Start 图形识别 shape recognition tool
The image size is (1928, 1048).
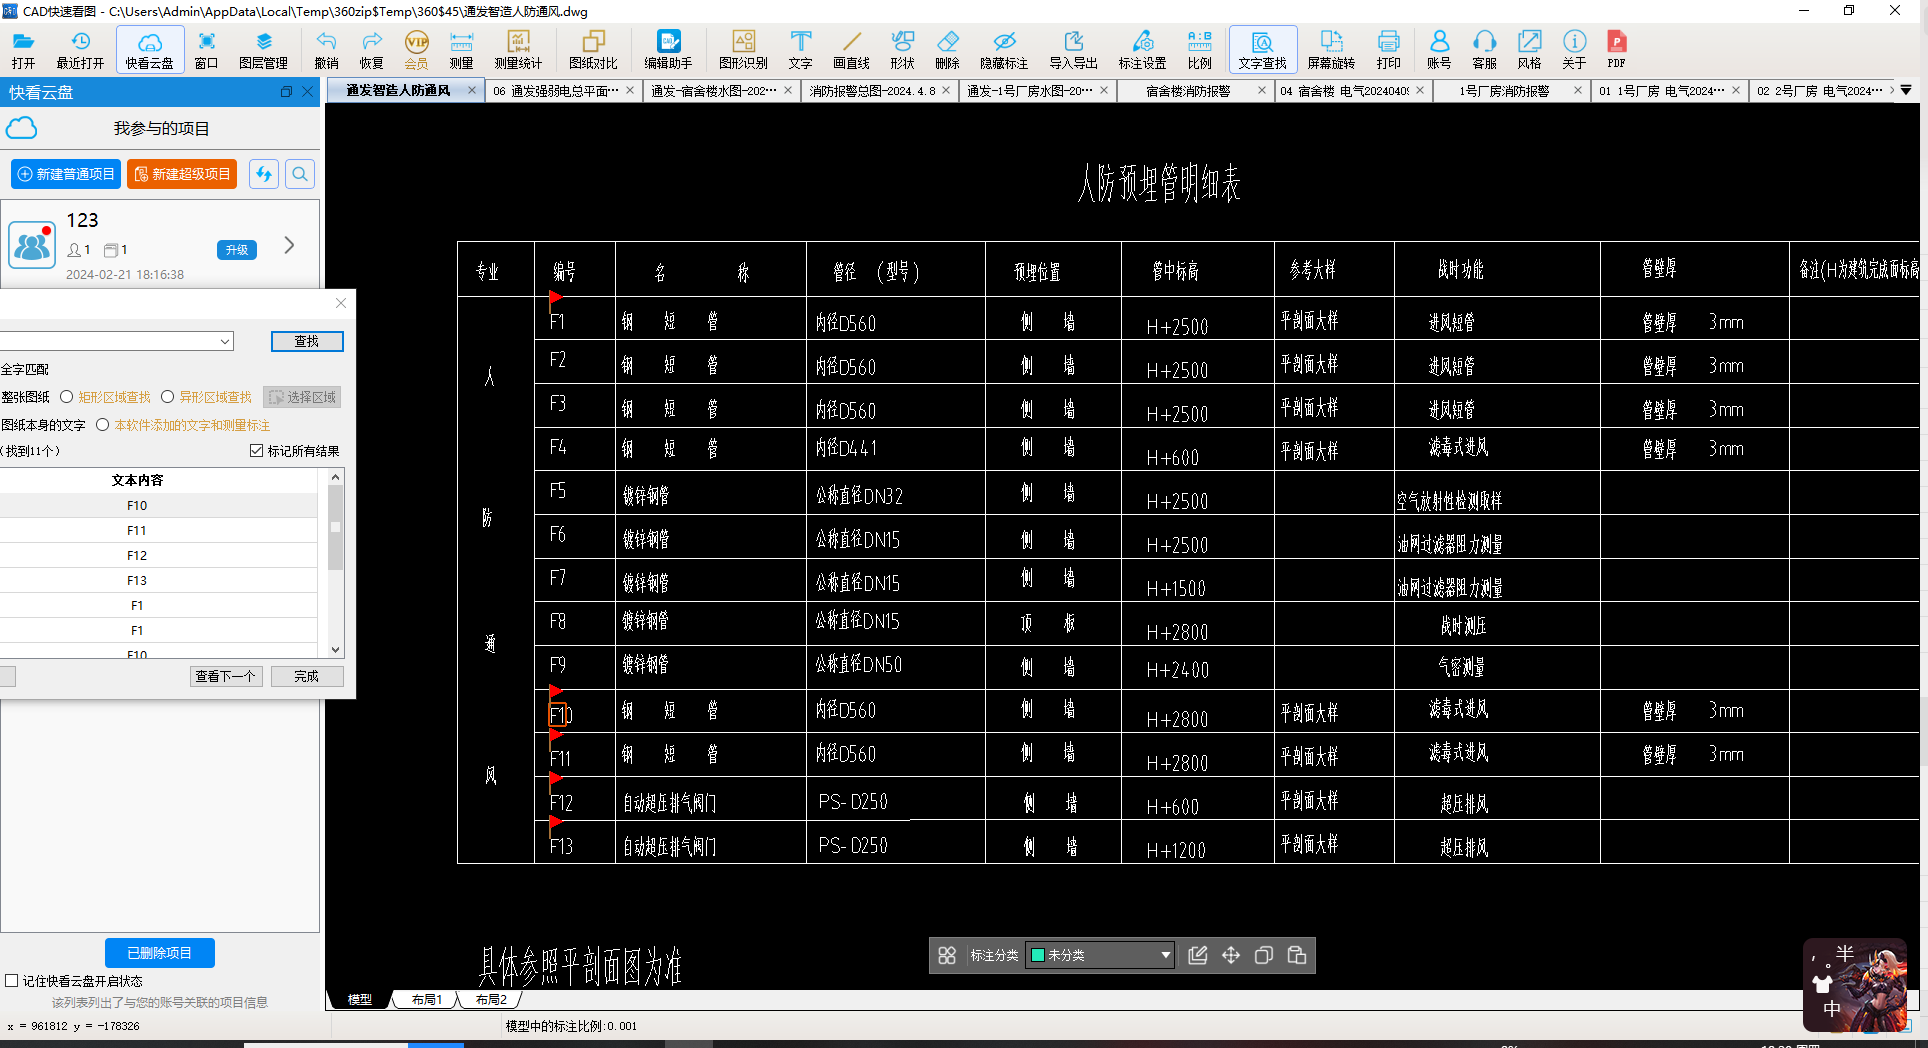743,49
